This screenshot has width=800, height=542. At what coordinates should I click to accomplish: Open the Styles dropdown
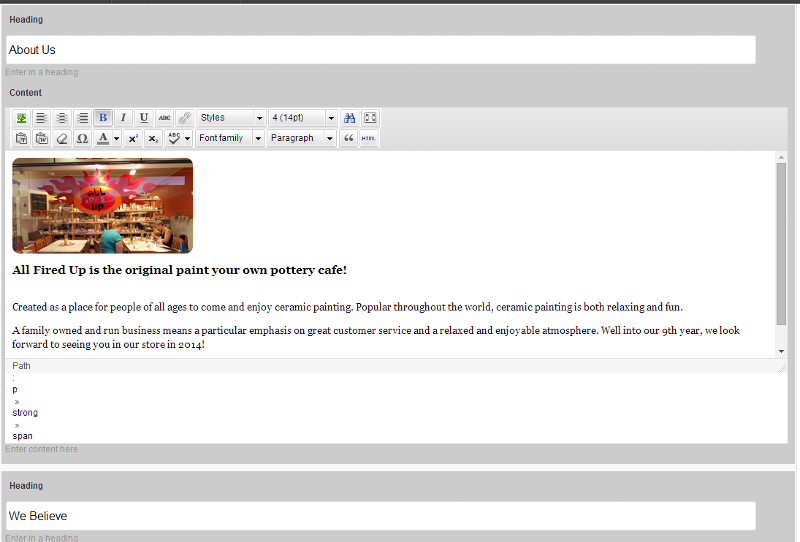pyautogui.click(x=231, y=118)
